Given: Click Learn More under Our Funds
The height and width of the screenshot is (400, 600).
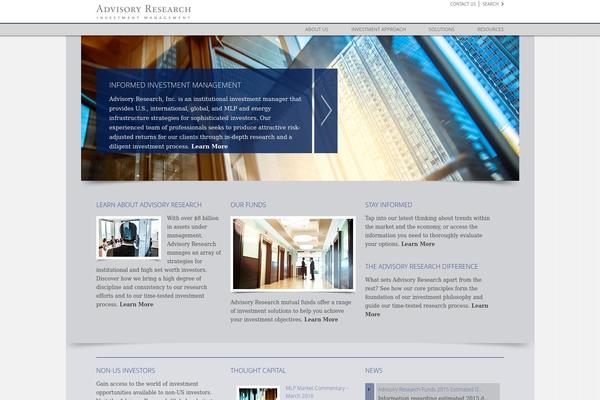Looking at the screenshot, I should tap(321, 319).
